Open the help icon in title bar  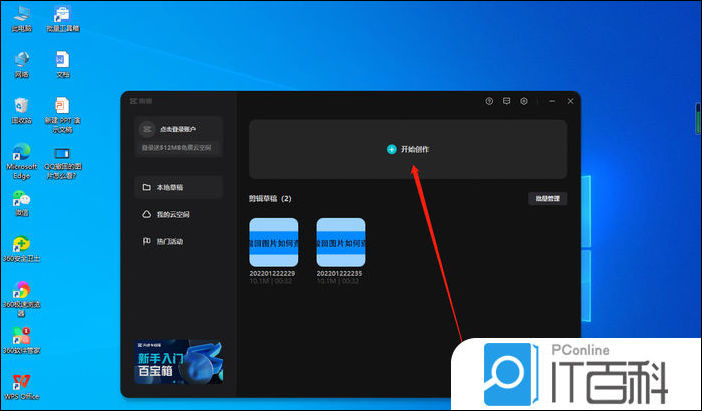(x=489, y=101)
